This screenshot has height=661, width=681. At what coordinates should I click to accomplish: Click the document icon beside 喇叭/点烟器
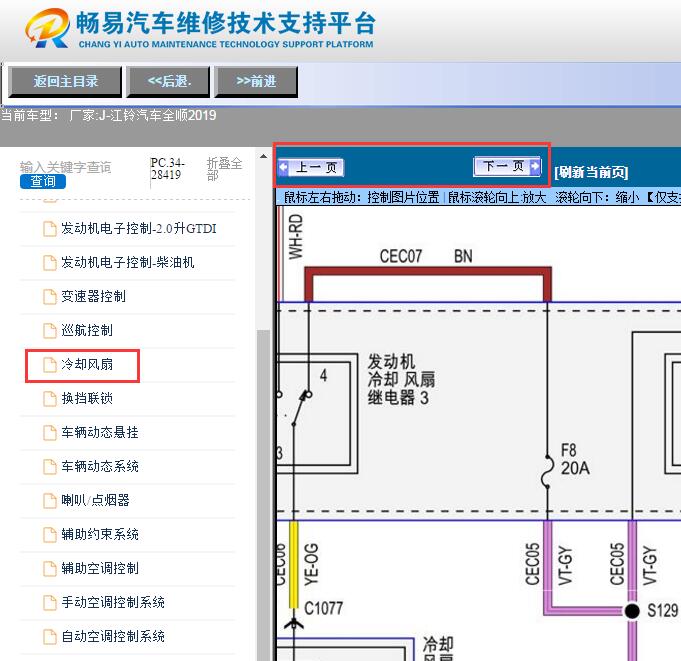[50, 501]
